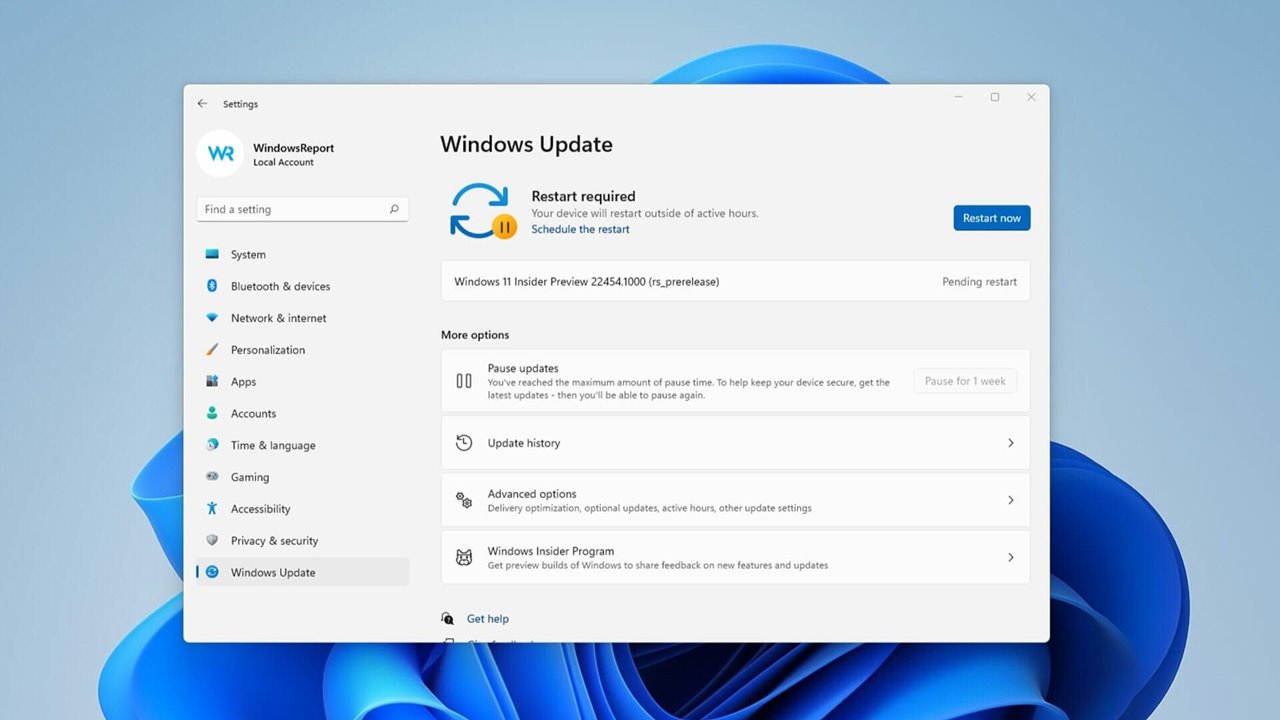This screenshot has width=1280, height=720.
Task: Select the Personalization brush icon
Action: coord(211,350)
